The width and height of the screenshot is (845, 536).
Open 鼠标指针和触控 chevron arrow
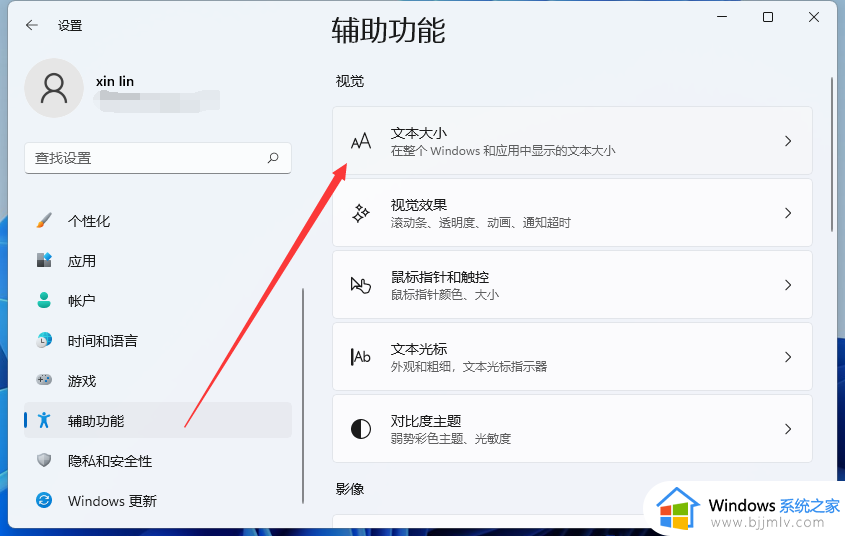tap(788, 285)
